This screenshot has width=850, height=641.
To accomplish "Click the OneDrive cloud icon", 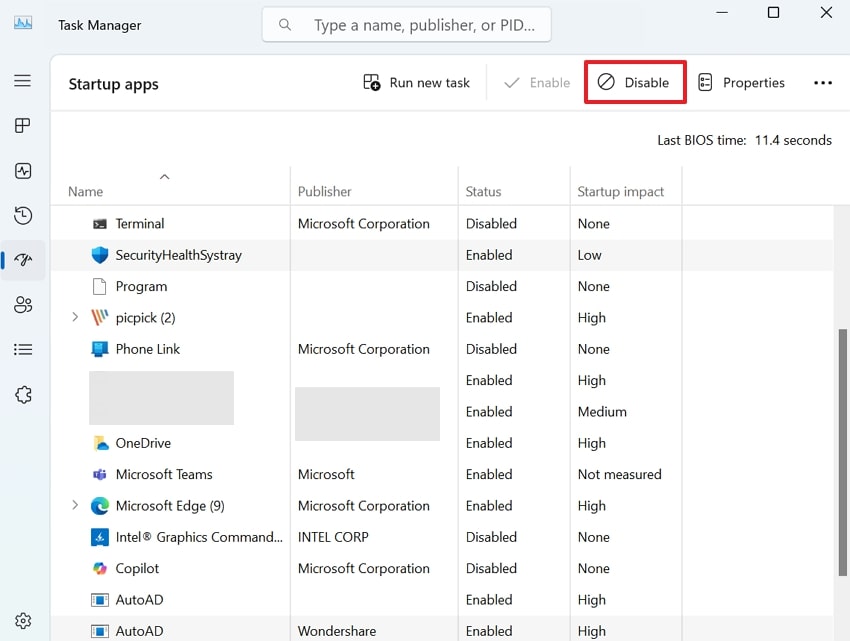I will [x=100, y=443].
